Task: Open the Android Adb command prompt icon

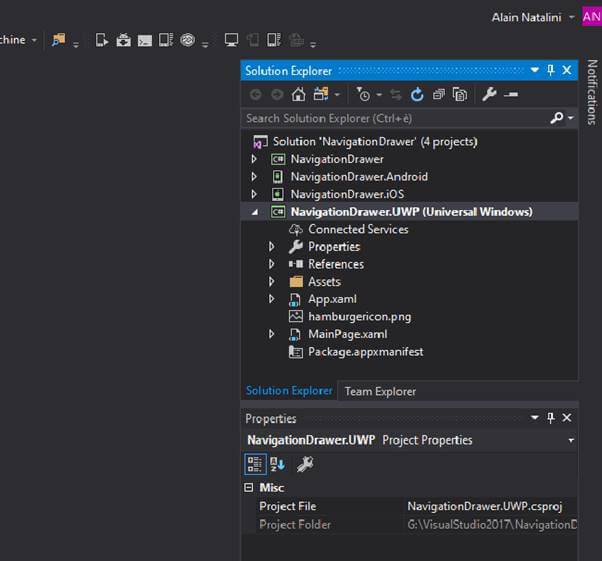Action: [145, 40]
